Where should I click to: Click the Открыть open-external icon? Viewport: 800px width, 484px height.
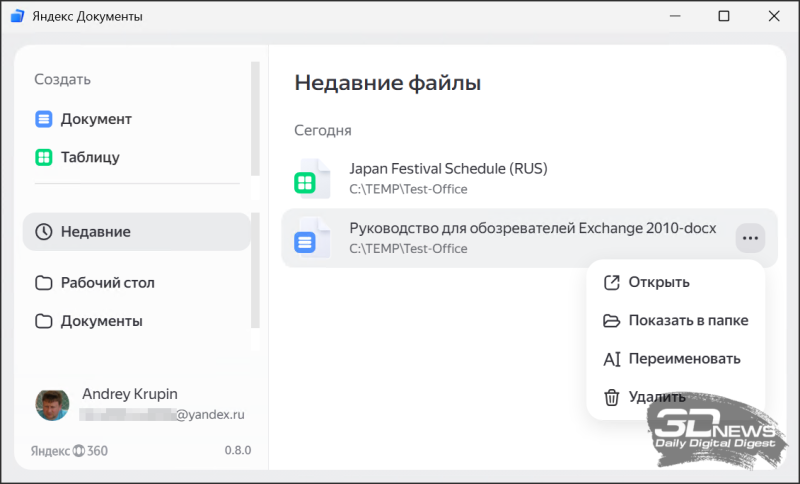[611, 283]
